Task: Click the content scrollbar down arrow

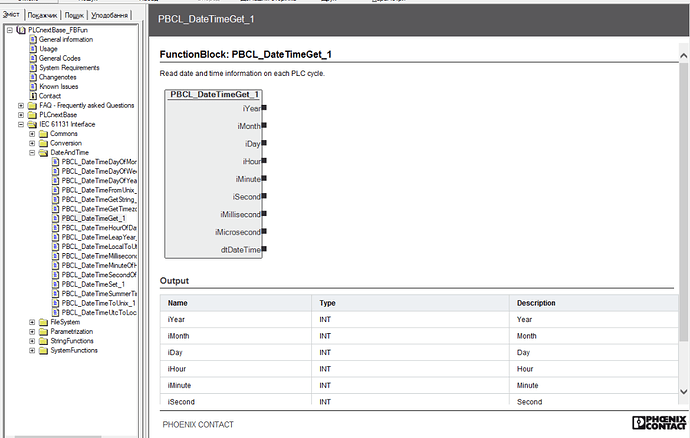Action: [x=683, y=391]
